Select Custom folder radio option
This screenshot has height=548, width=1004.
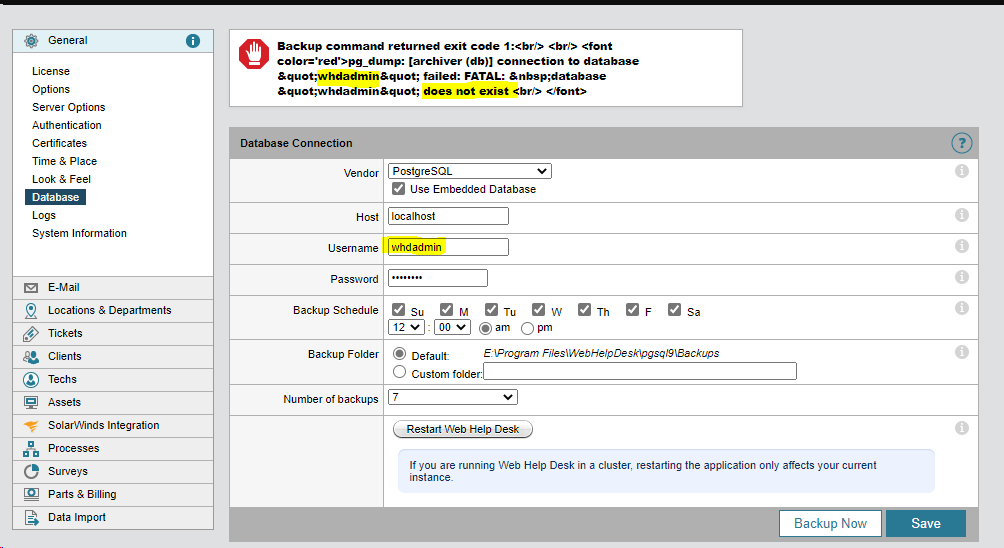click(x=400, y=372)
